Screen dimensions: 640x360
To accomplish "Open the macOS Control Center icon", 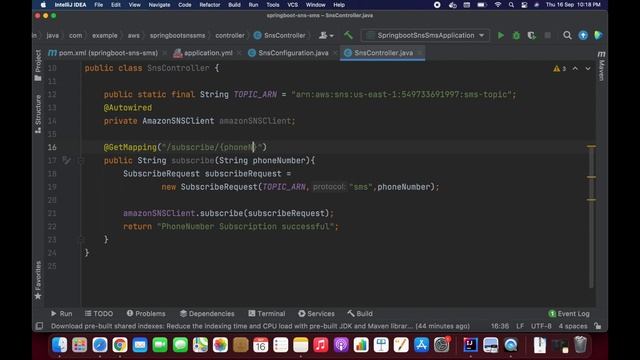I will pyautogui.click(x=524, y=5).
